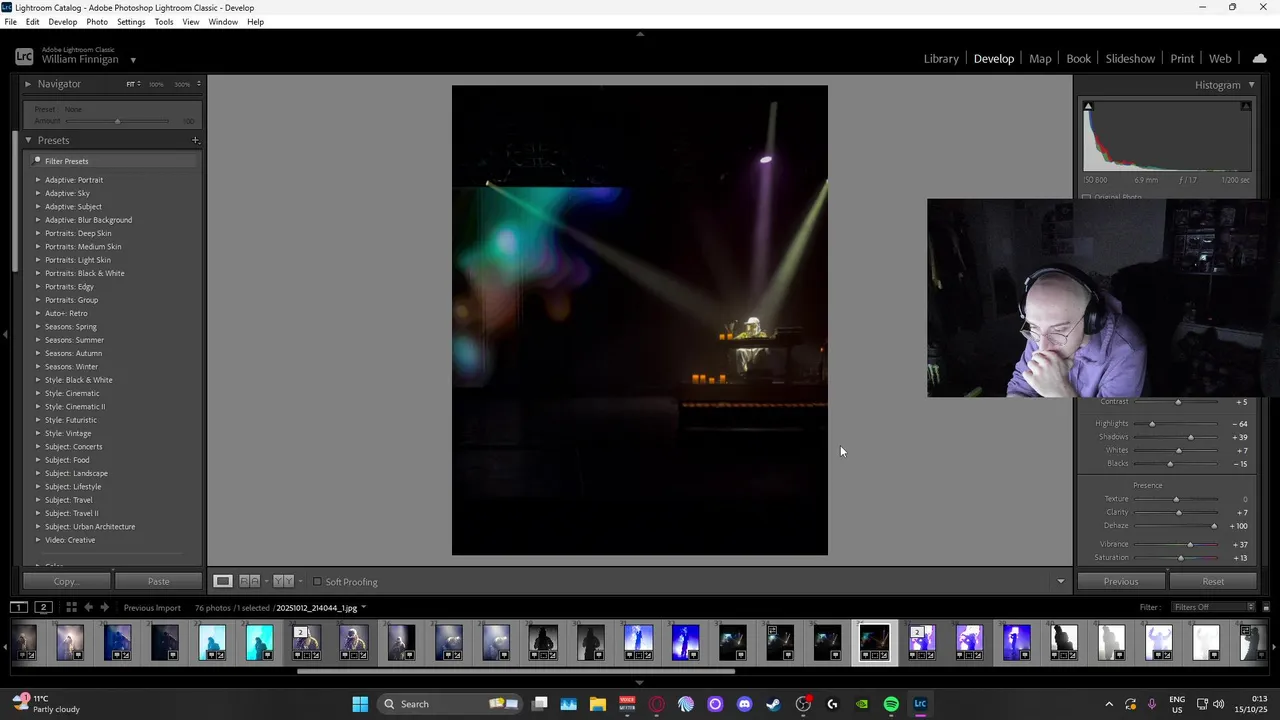Open the weather widget showing 11°C
This screenshot has width=1280, height=720.
coord(45,704)
